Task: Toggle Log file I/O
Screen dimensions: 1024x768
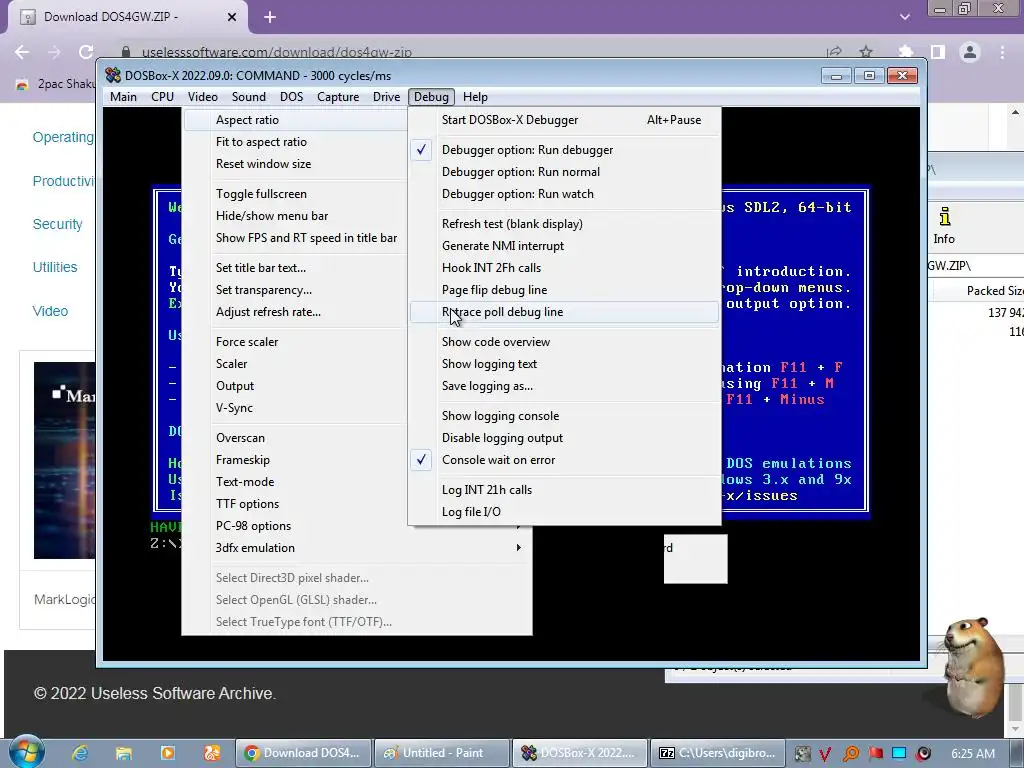Action: (565, 512)
